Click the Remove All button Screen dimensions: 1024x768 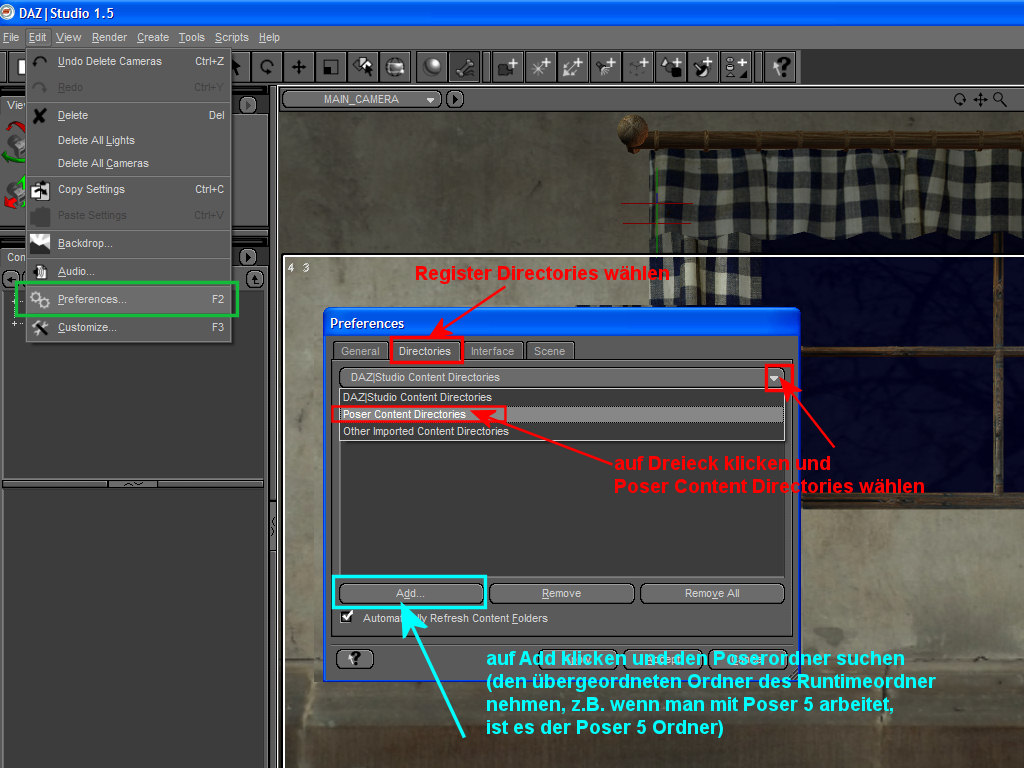[712, 593]
